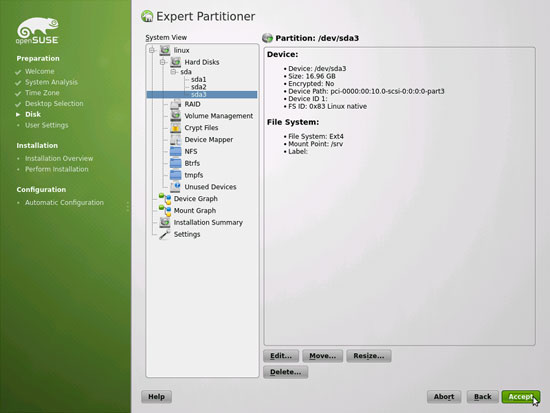Viewport: 550px width, 413px height.
Task: Abort the installation
Action: (444, 397)
